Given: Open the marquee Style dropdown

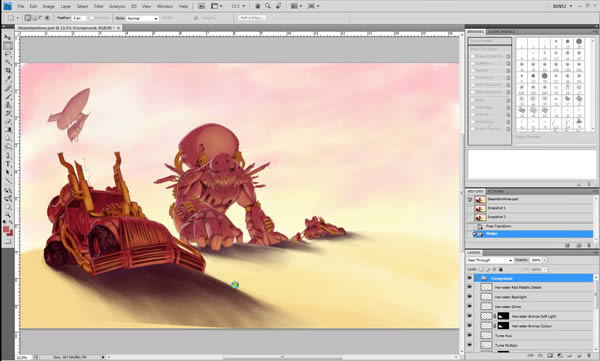Looking at the screenshot, I should click(x=142, y=18).
